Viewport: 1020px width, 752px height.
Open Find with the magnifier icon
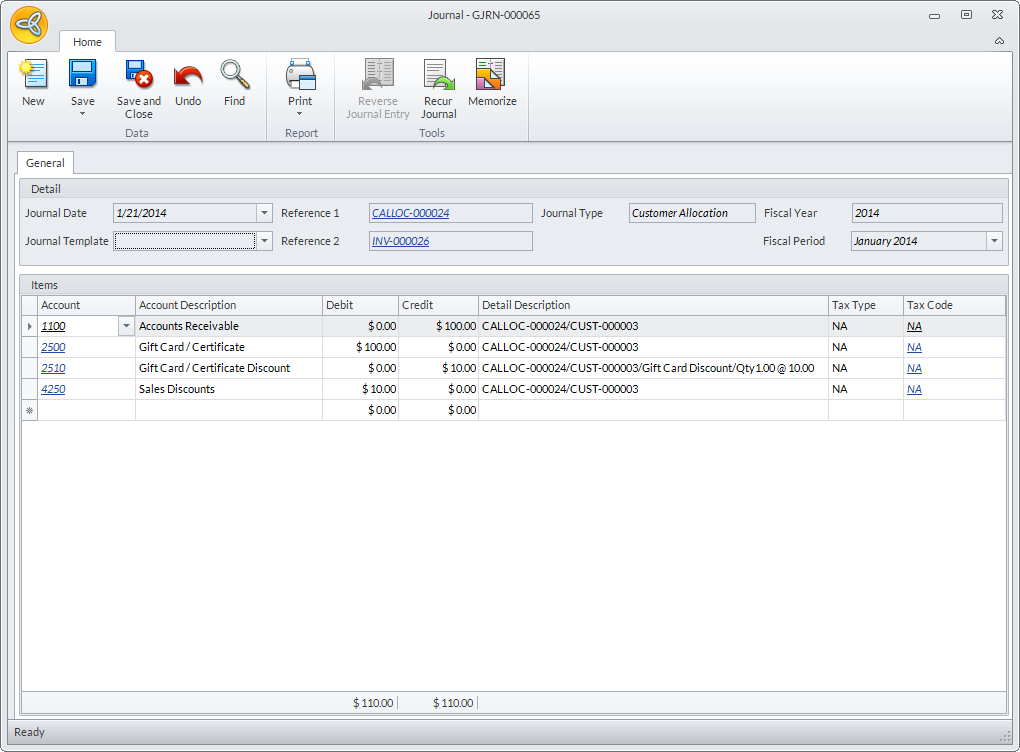click(x=234, y=75)
